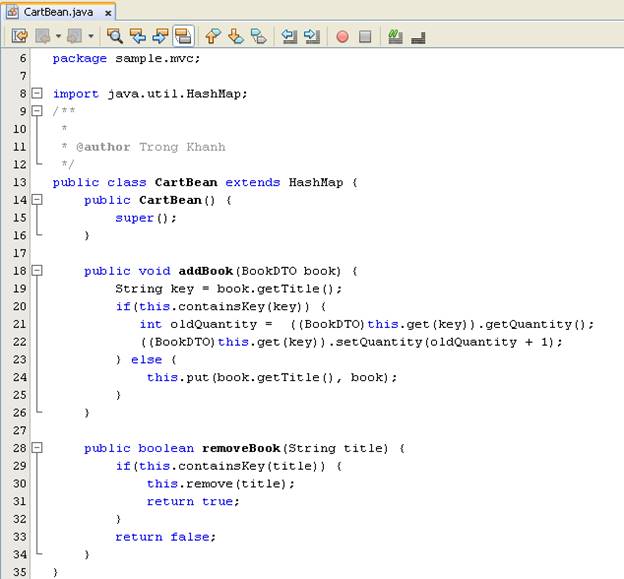This screenshot has width=624, height=579.
Task: Click 'sample.mvc;' package name
Action: [x=158, y=58]
